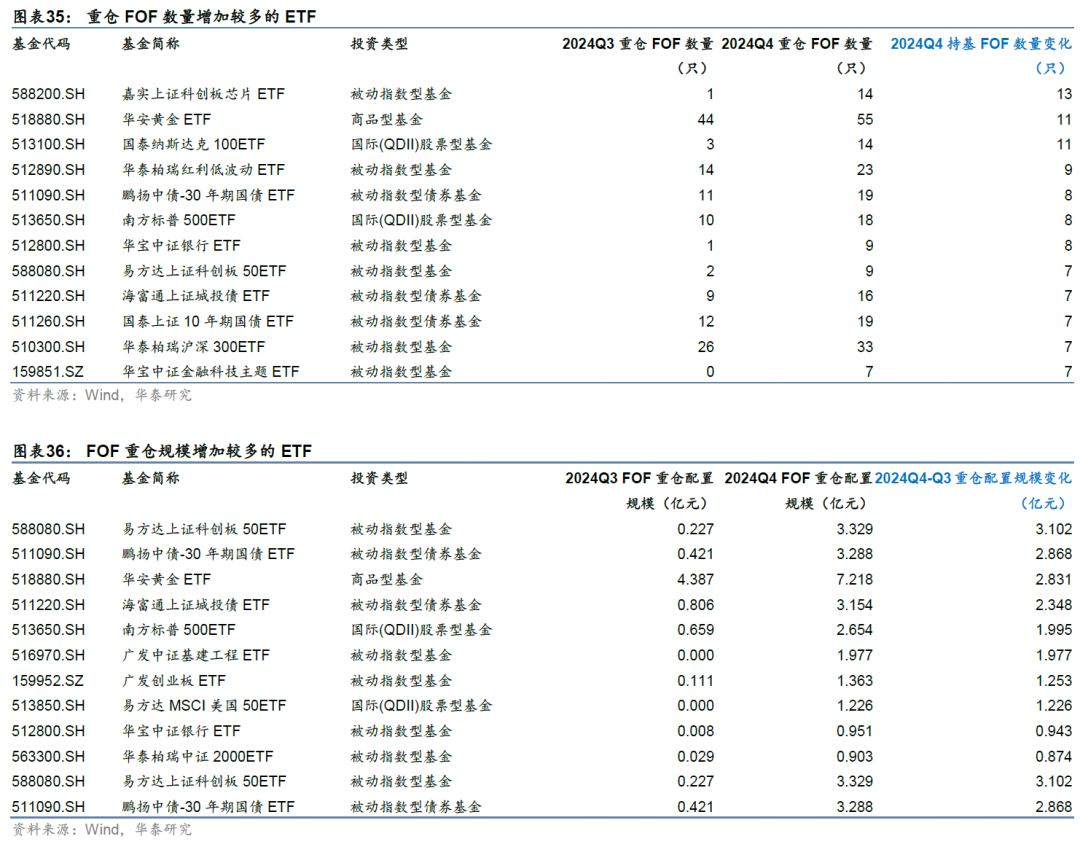
Task: Click fund name 易方达MSCI美国50ETF
Action: click(x=204, y=706)
